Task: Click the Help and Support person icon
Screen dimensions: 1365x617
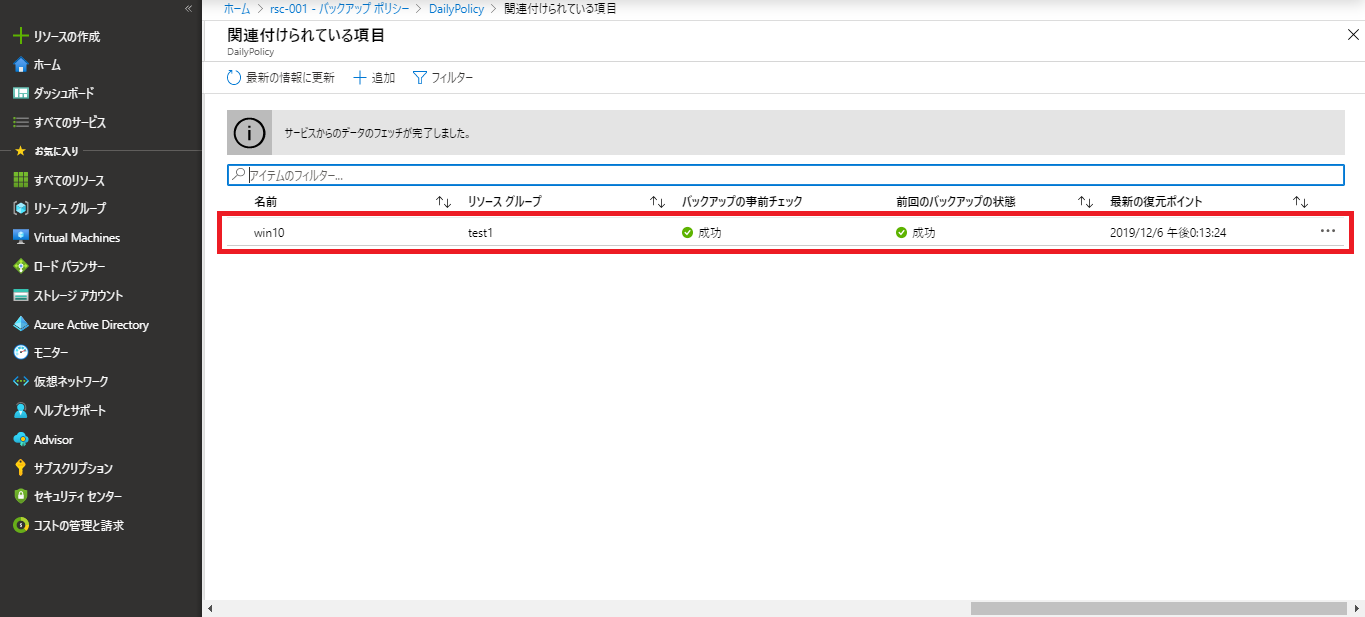Action: pos(20,411)
